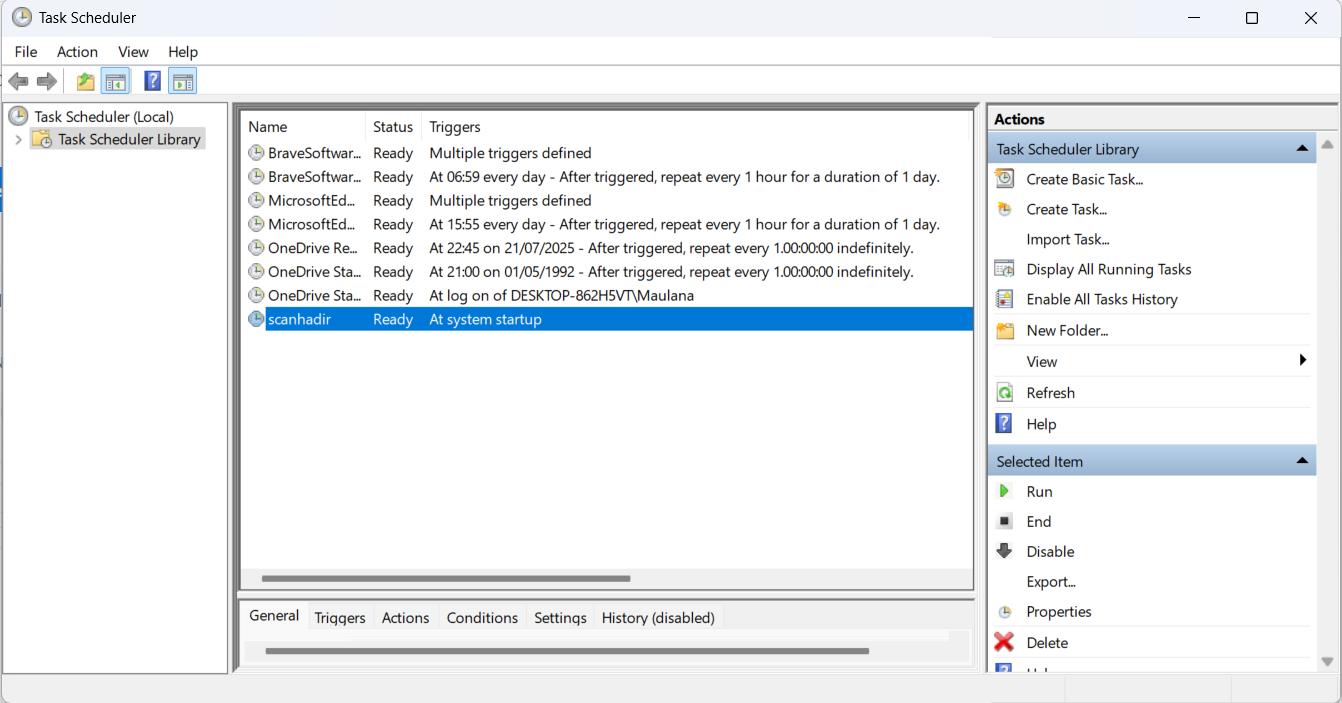Screen dimensions: 1342x703
Task: Toggle the Show/Hide Action Pane toolbar icon
Action: 183,81
